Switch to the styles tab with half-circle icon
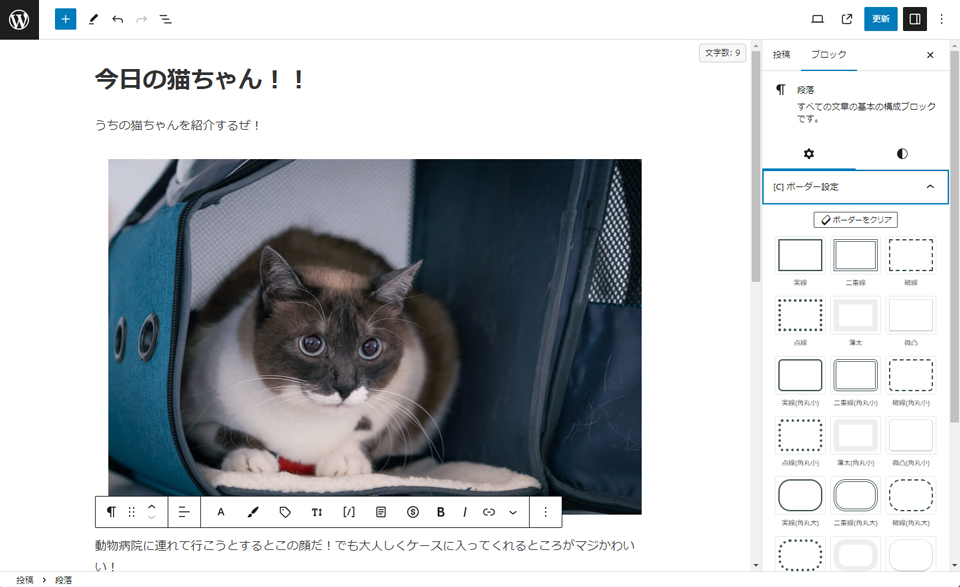The width and height of the screenshot is (960, 587). click(901, 153)
